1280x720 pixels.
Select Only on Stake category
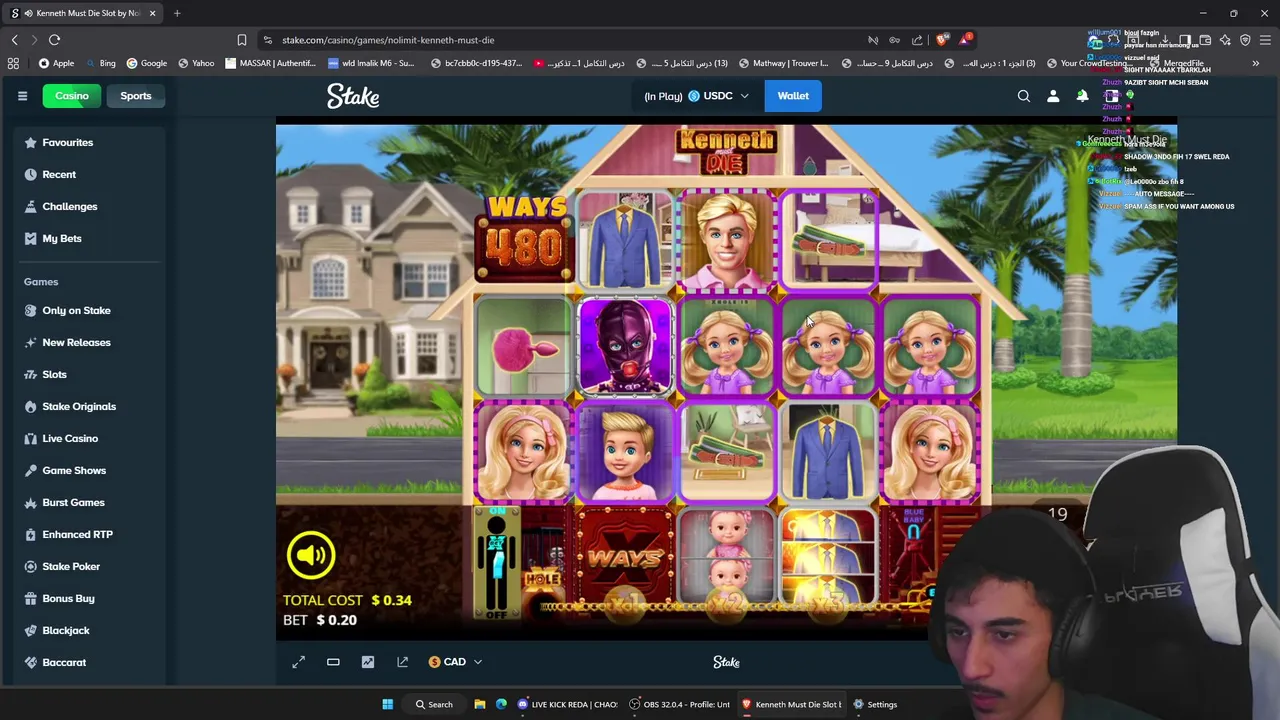88,310
